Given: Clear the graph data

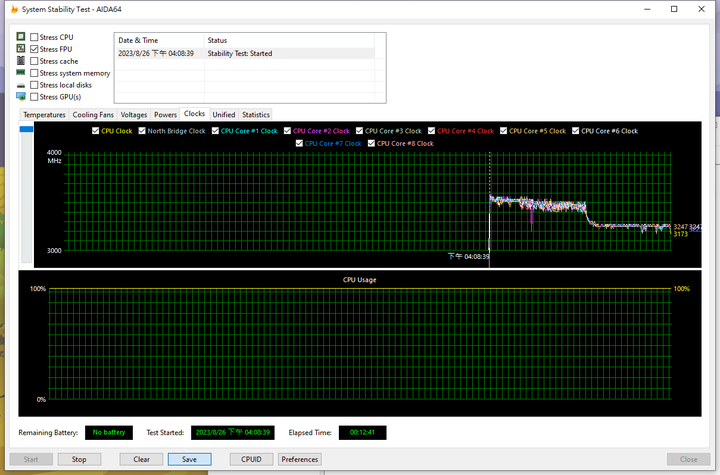Looking at the screenshot, I should (x=141, y=459).
